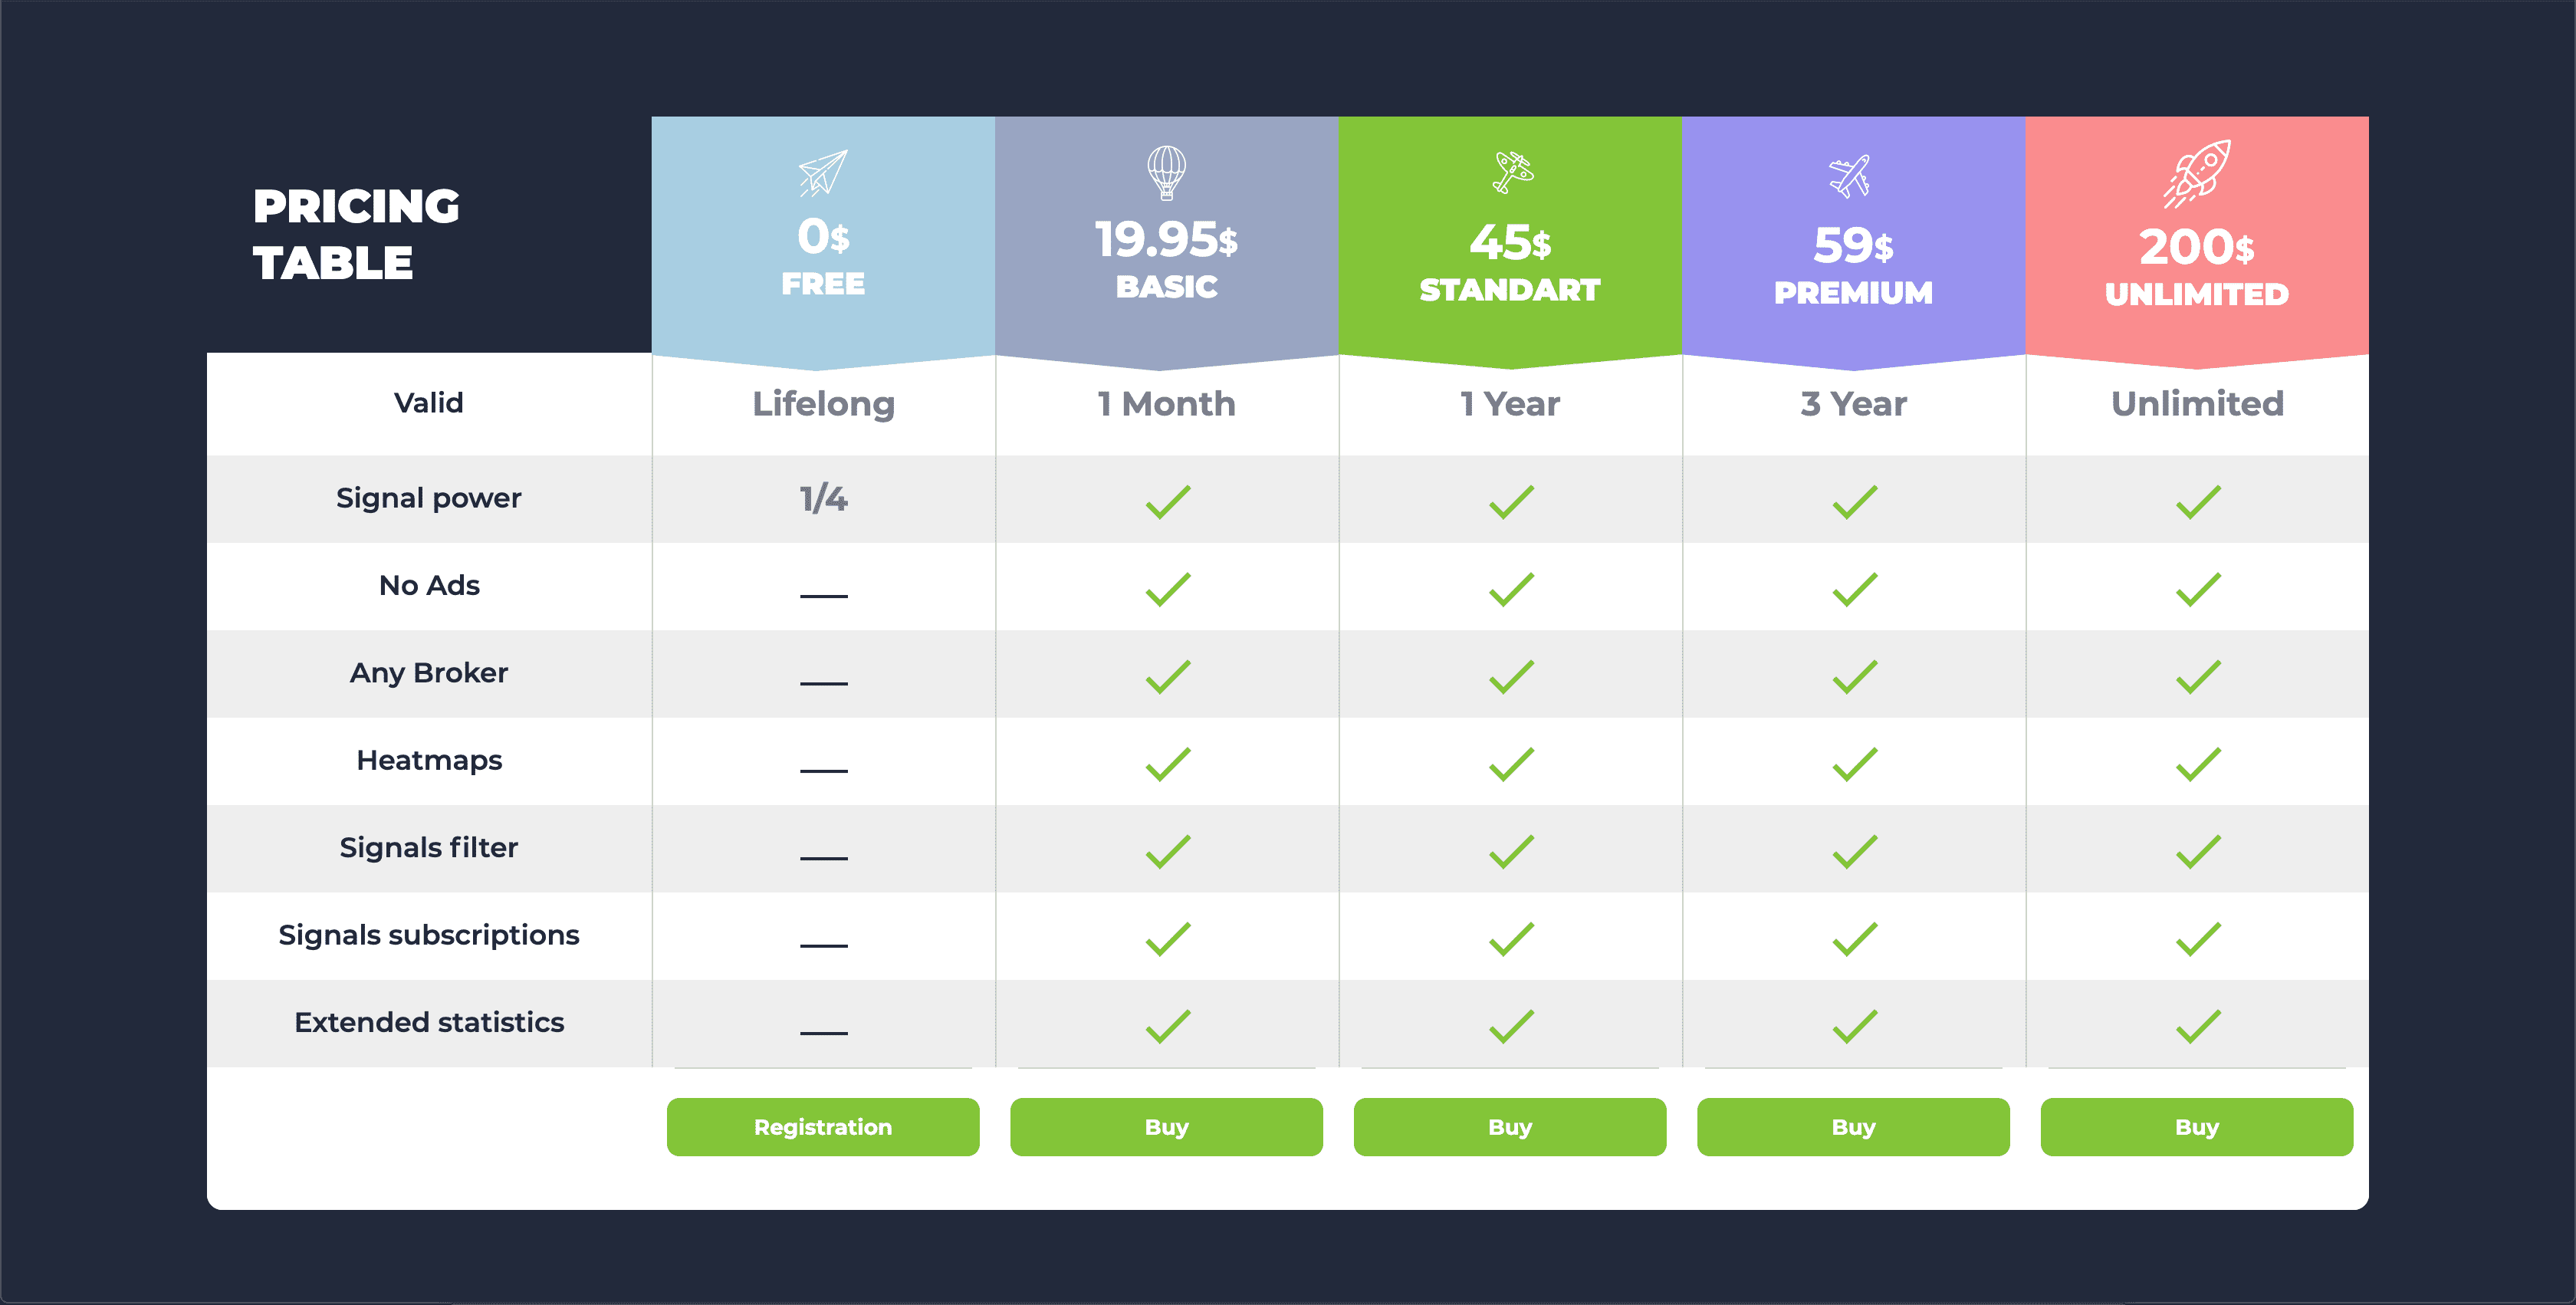This screenshot has width=2576, height=1305.
Task: Buy the 45$ Standart plan
Action: click(x=1509, y=1127)
